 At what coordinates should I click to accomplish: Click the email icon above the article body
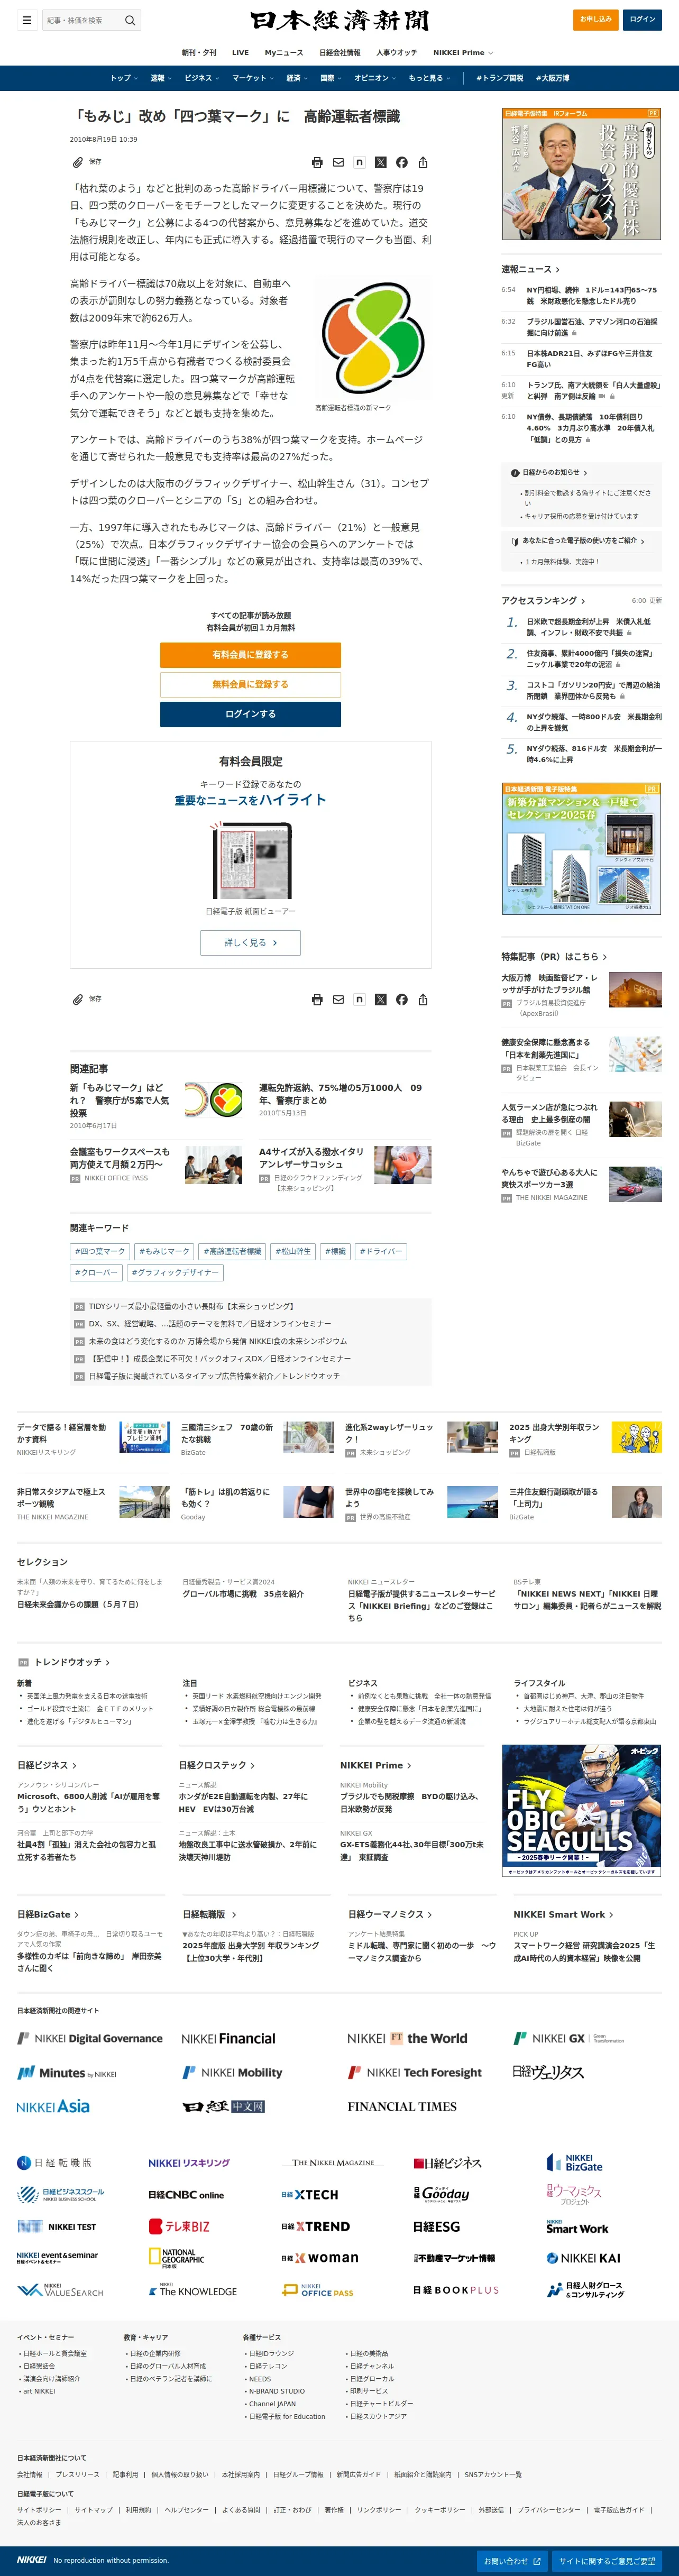[x=338, y=162]
